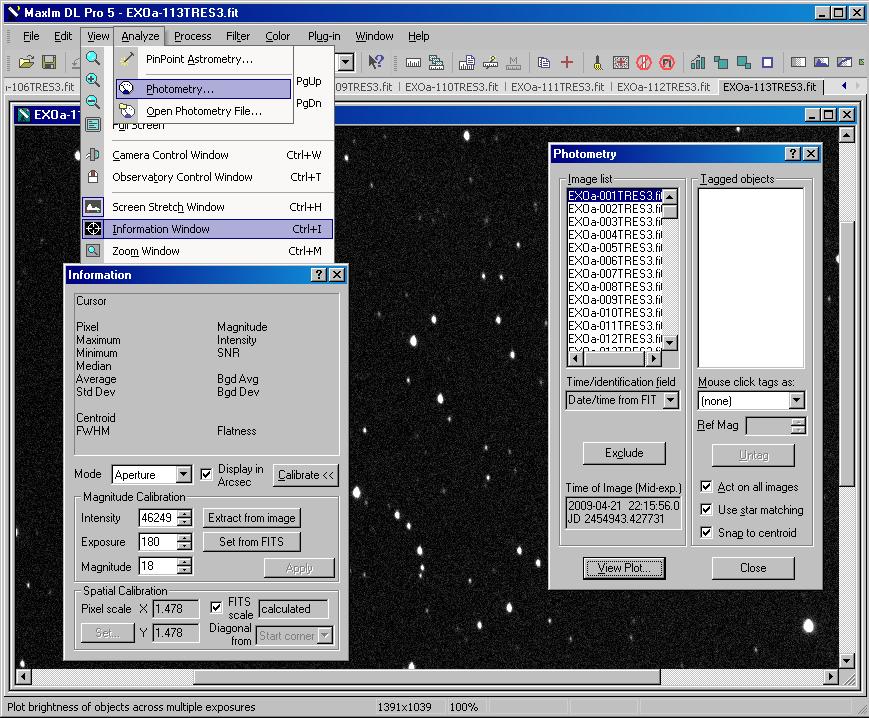Click the Information Window crosshair icon
Viewport: 869px width, 718px height.
(x=93, y=229)
